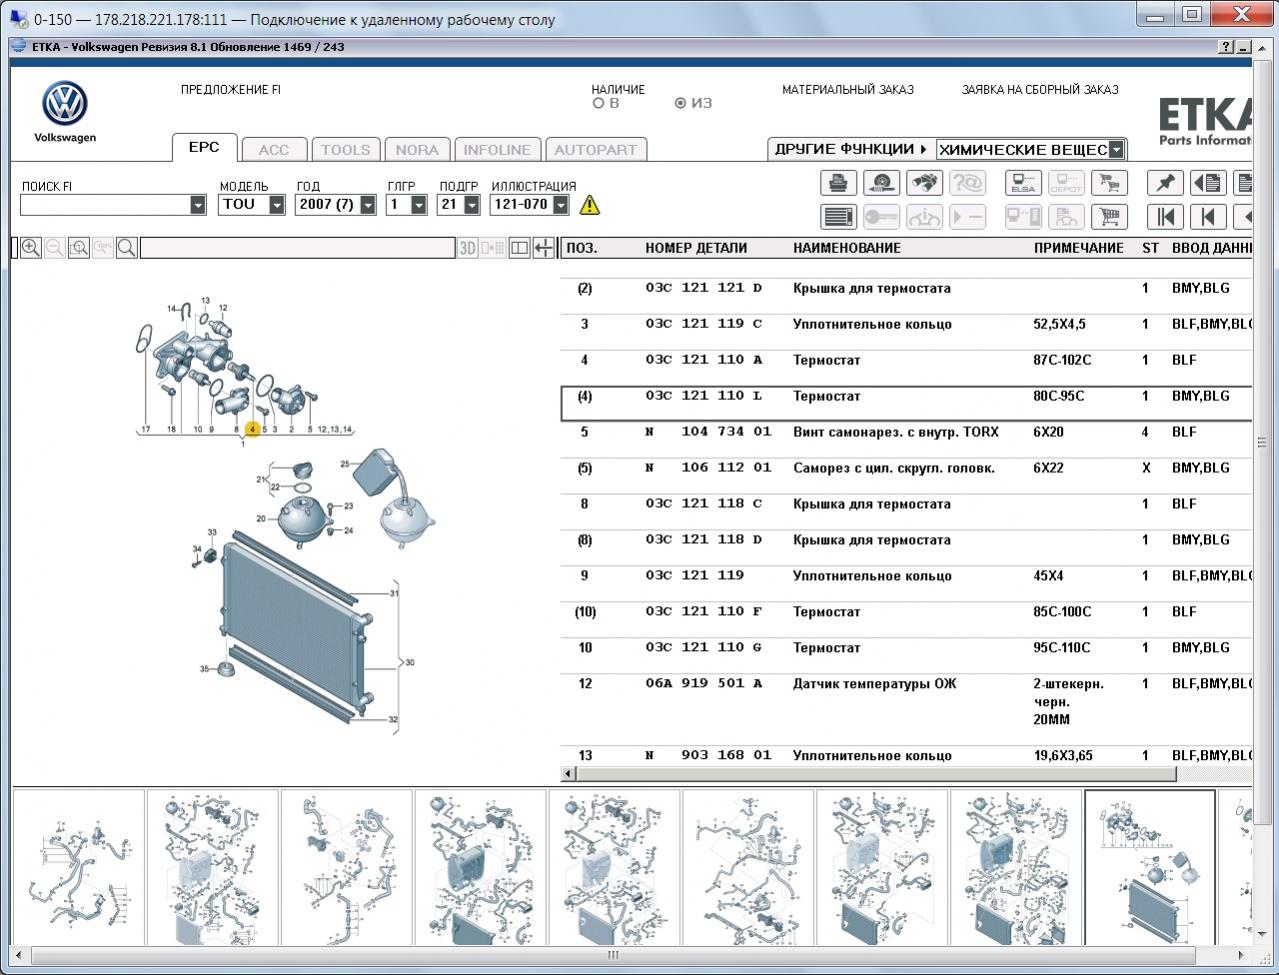
Task: Click the help question mark icon in title bar
Action: pos(1226,47)
